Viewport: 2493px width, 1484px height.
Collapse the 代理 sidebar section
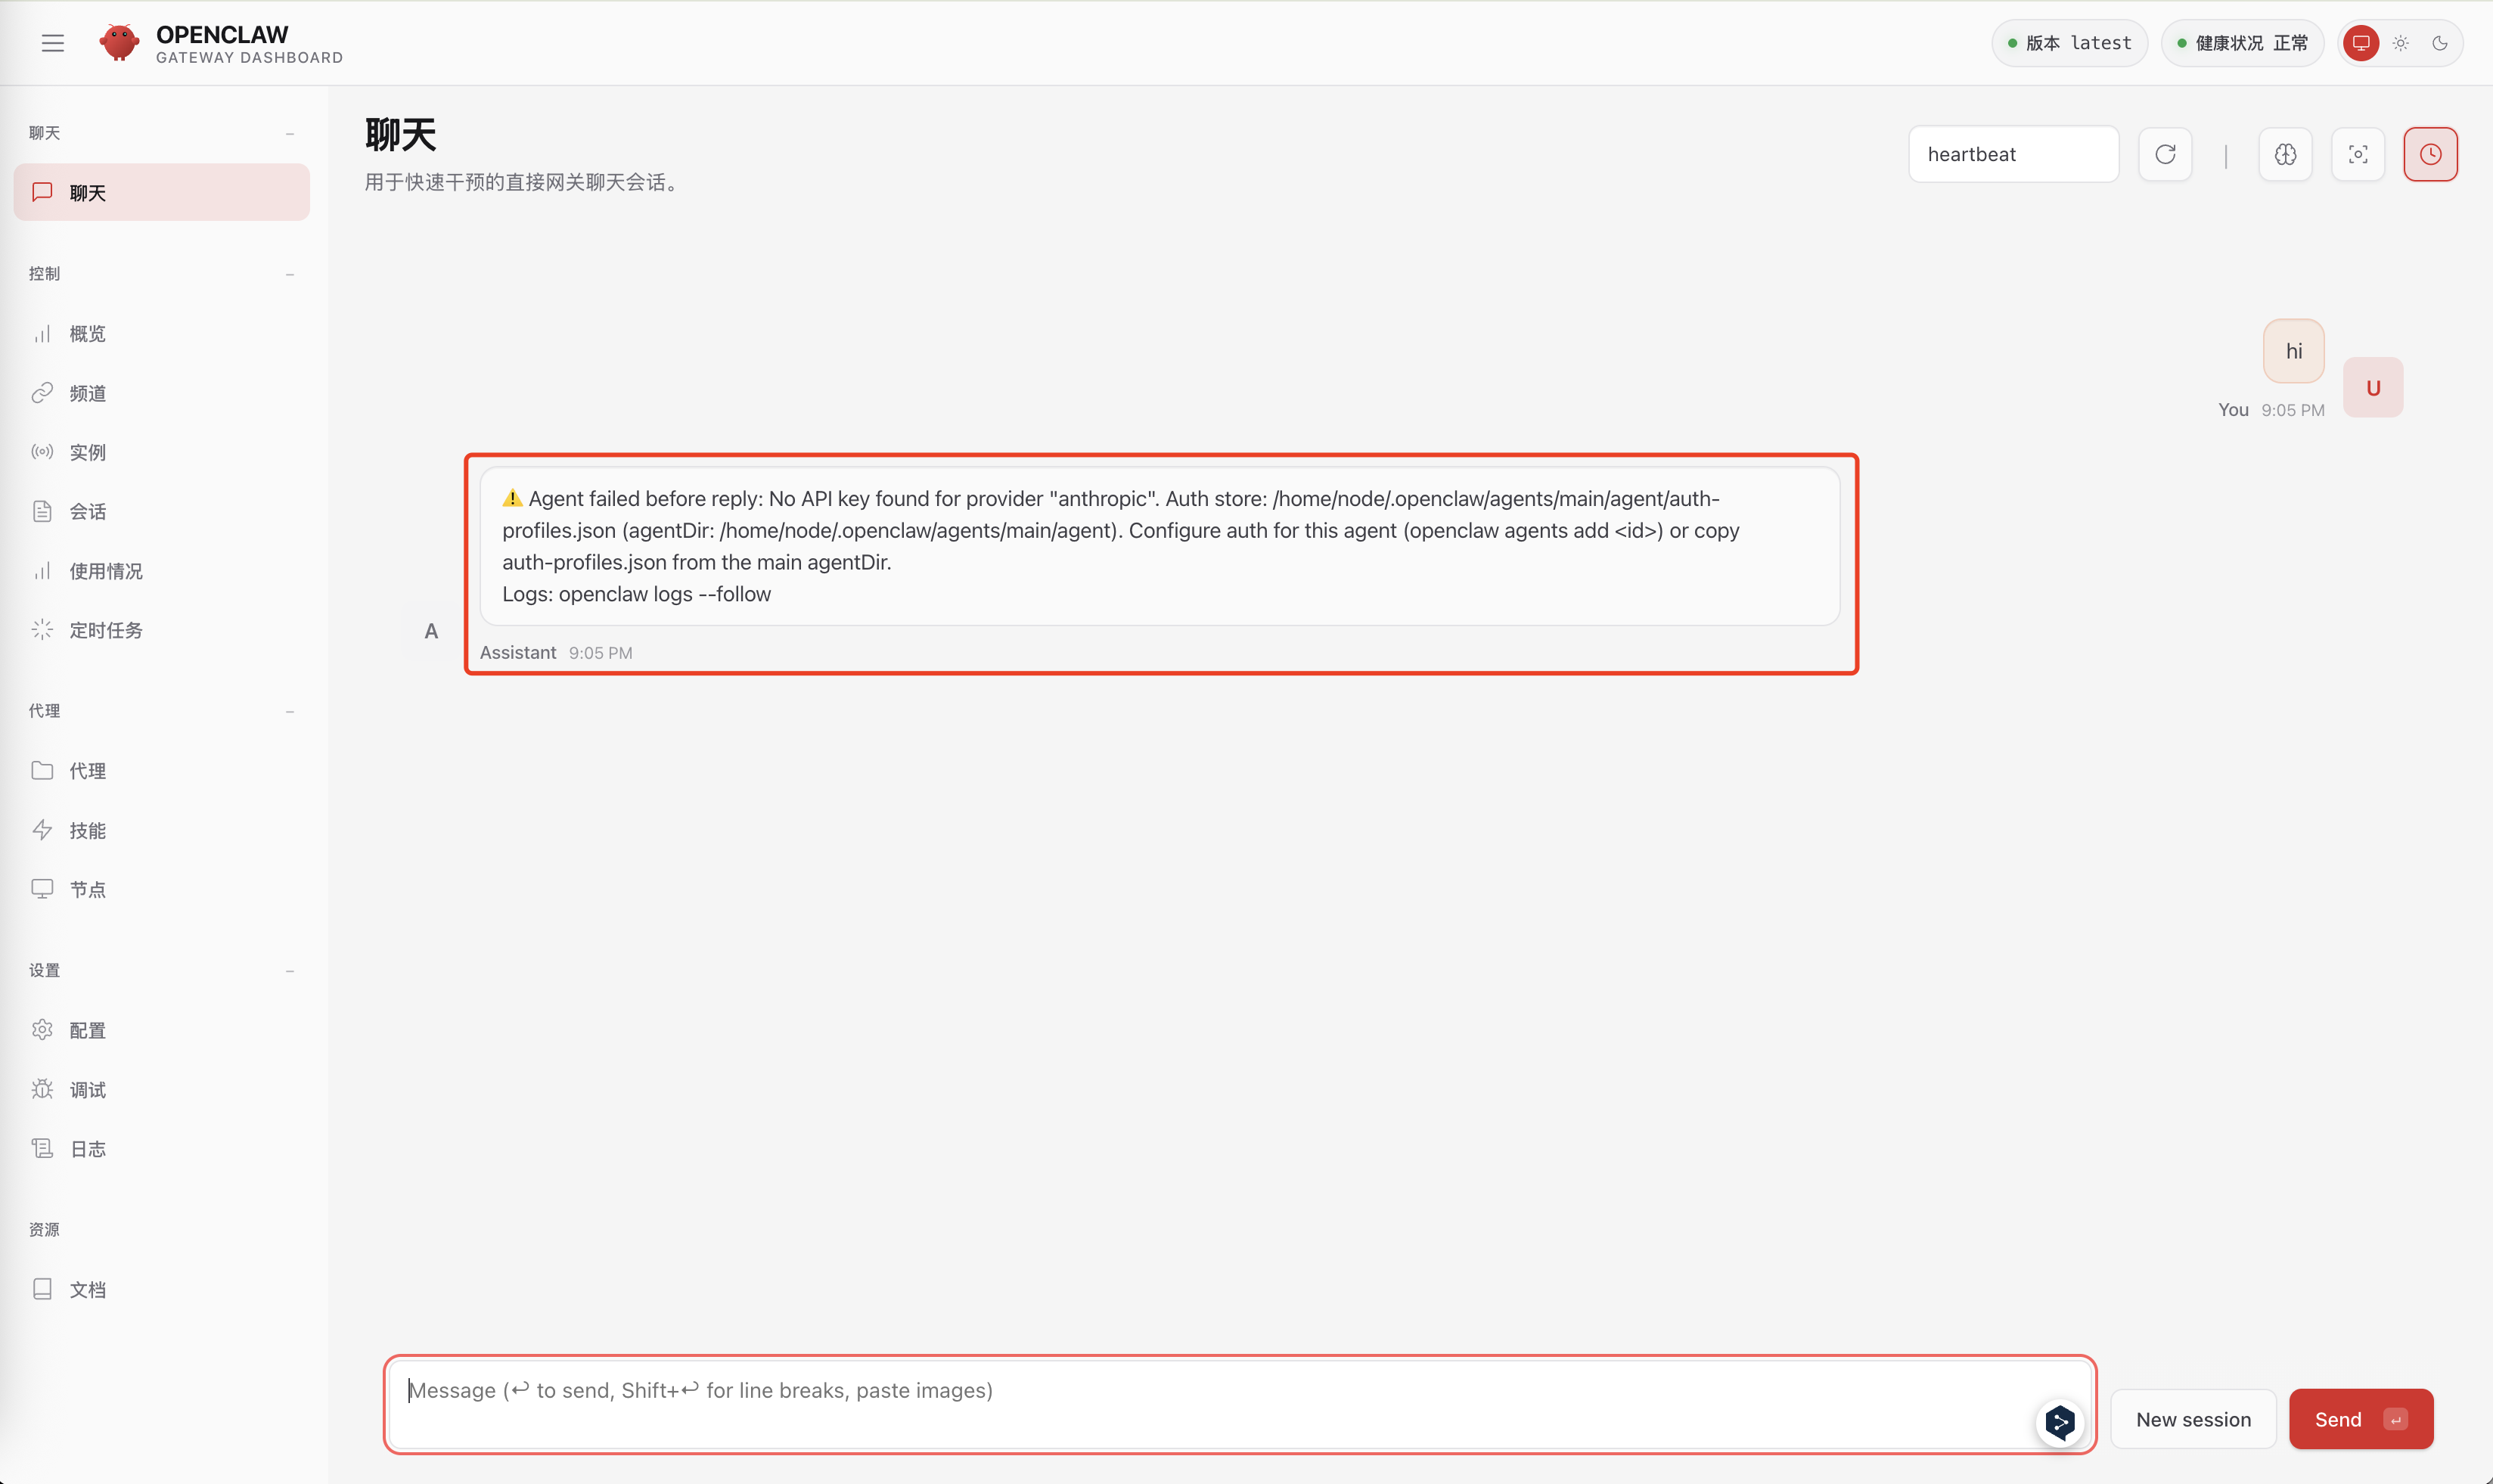[x=290, y=711]
